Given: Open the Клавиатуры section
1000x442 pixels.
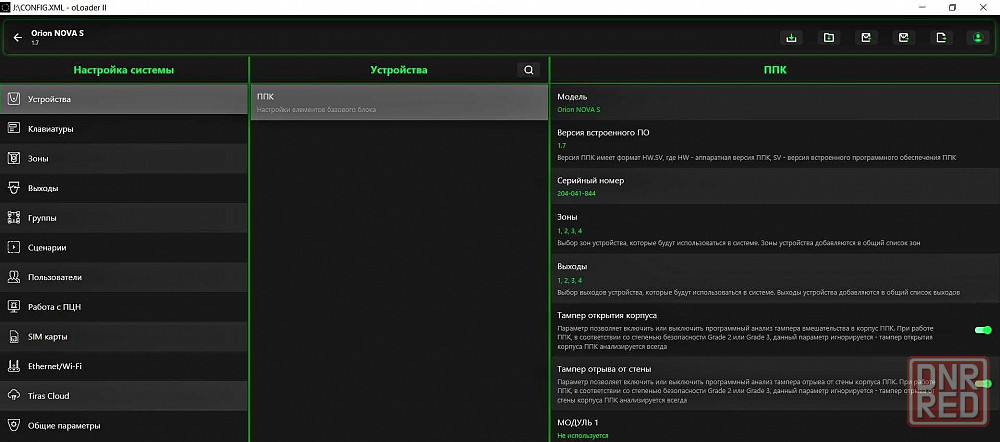Looking at the screenshot, I should [x=124, y=129].
